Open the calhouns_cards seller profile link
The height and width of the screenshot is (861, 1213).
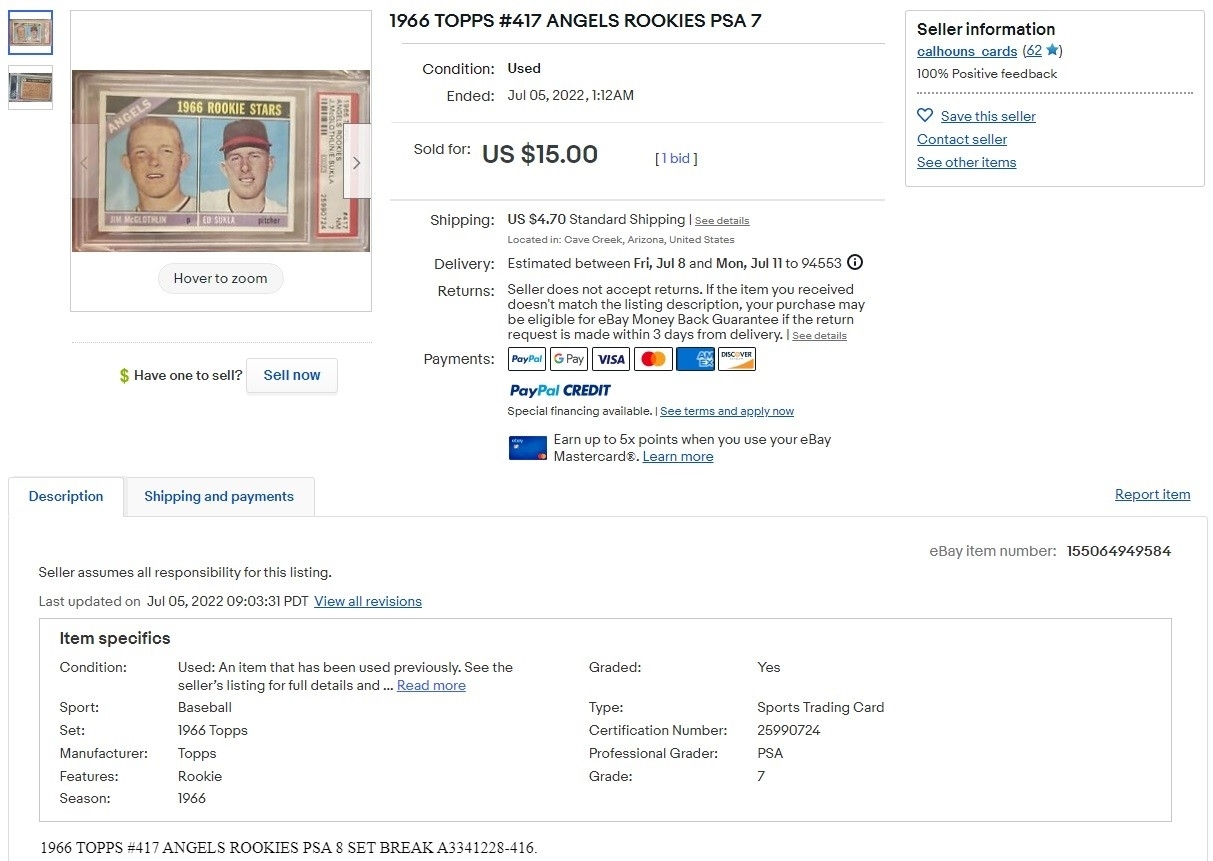click(967, 51)
